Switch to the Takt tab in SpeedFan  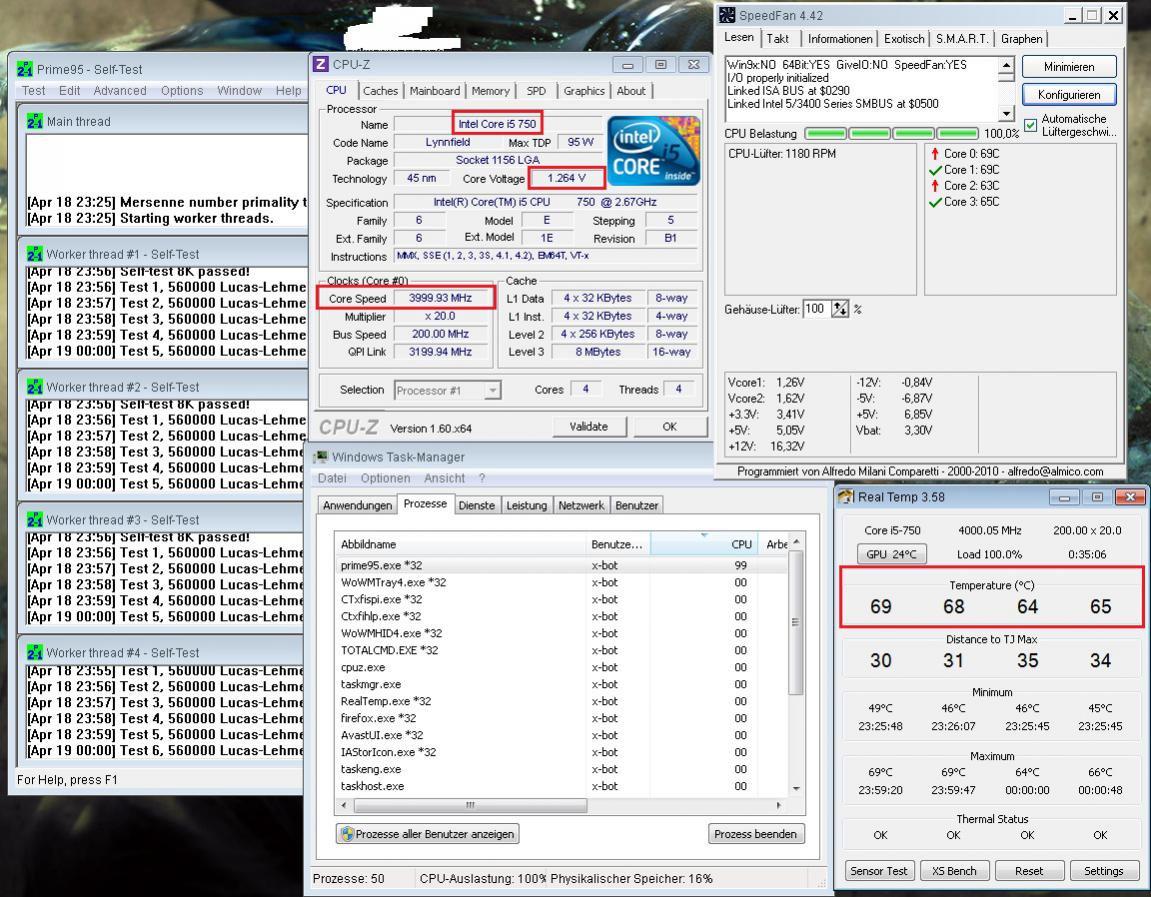[x=778, y=39]
